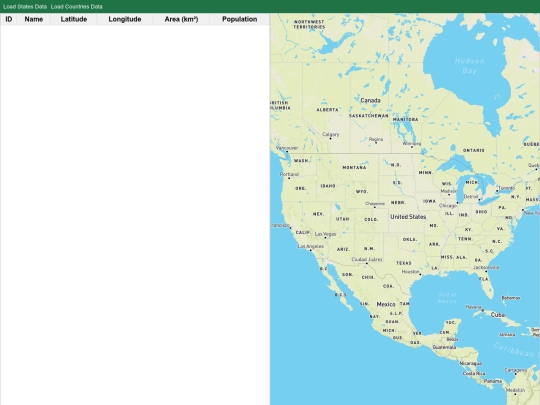Click the ALBERTA province label

point(327,110)
